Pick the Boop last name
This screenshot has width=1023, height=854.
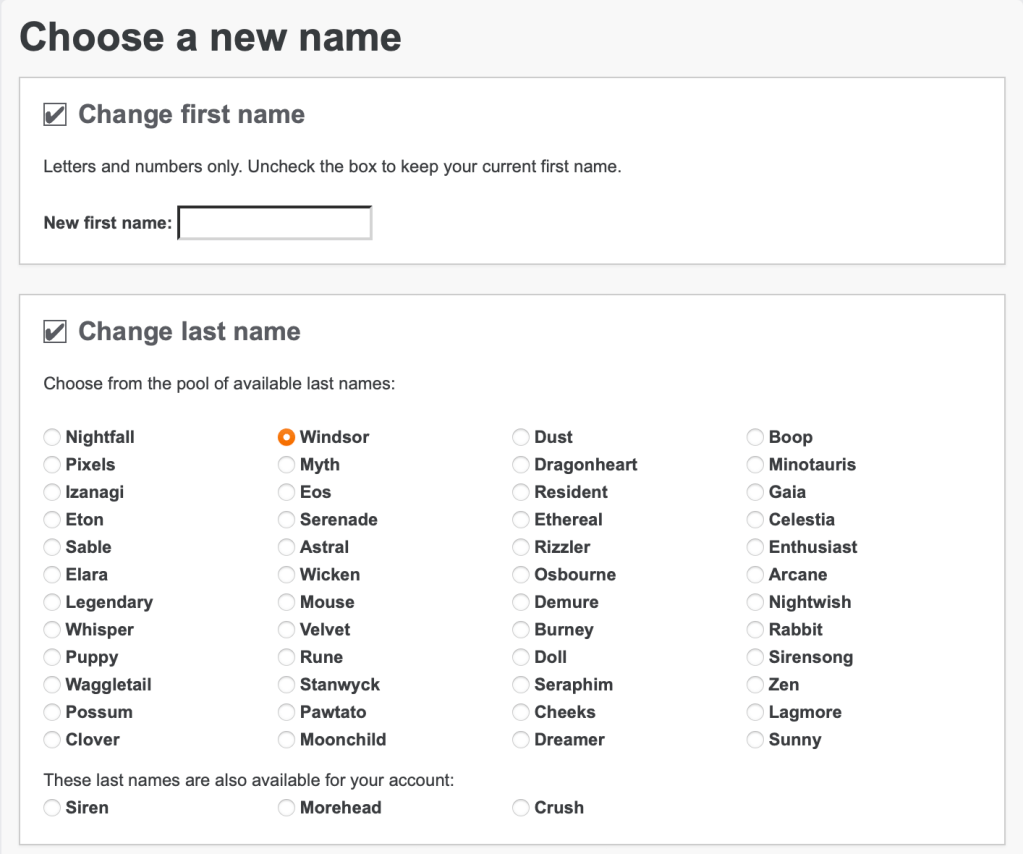point(755,437)
